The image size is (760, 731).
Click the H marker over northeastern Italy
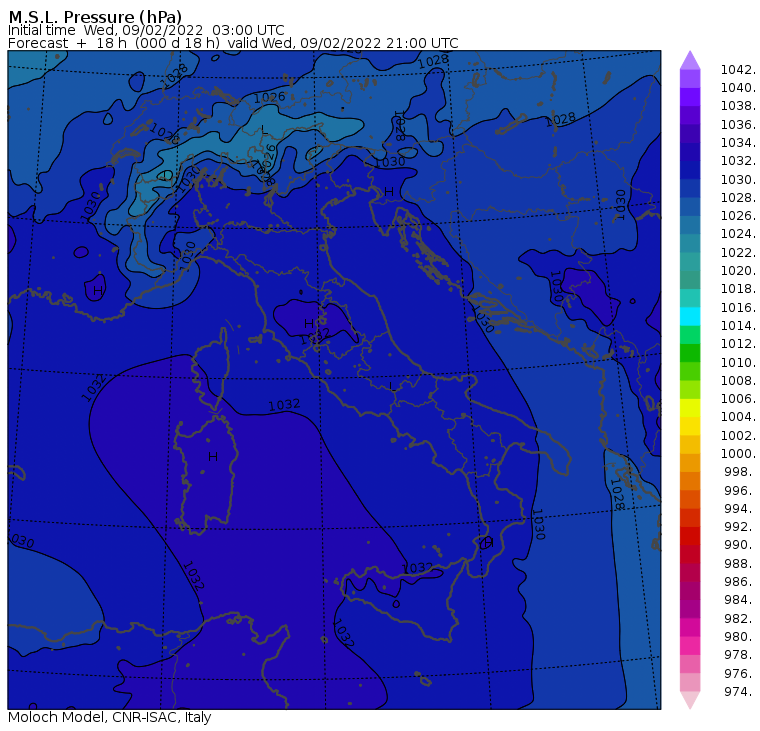coord(389,191)
